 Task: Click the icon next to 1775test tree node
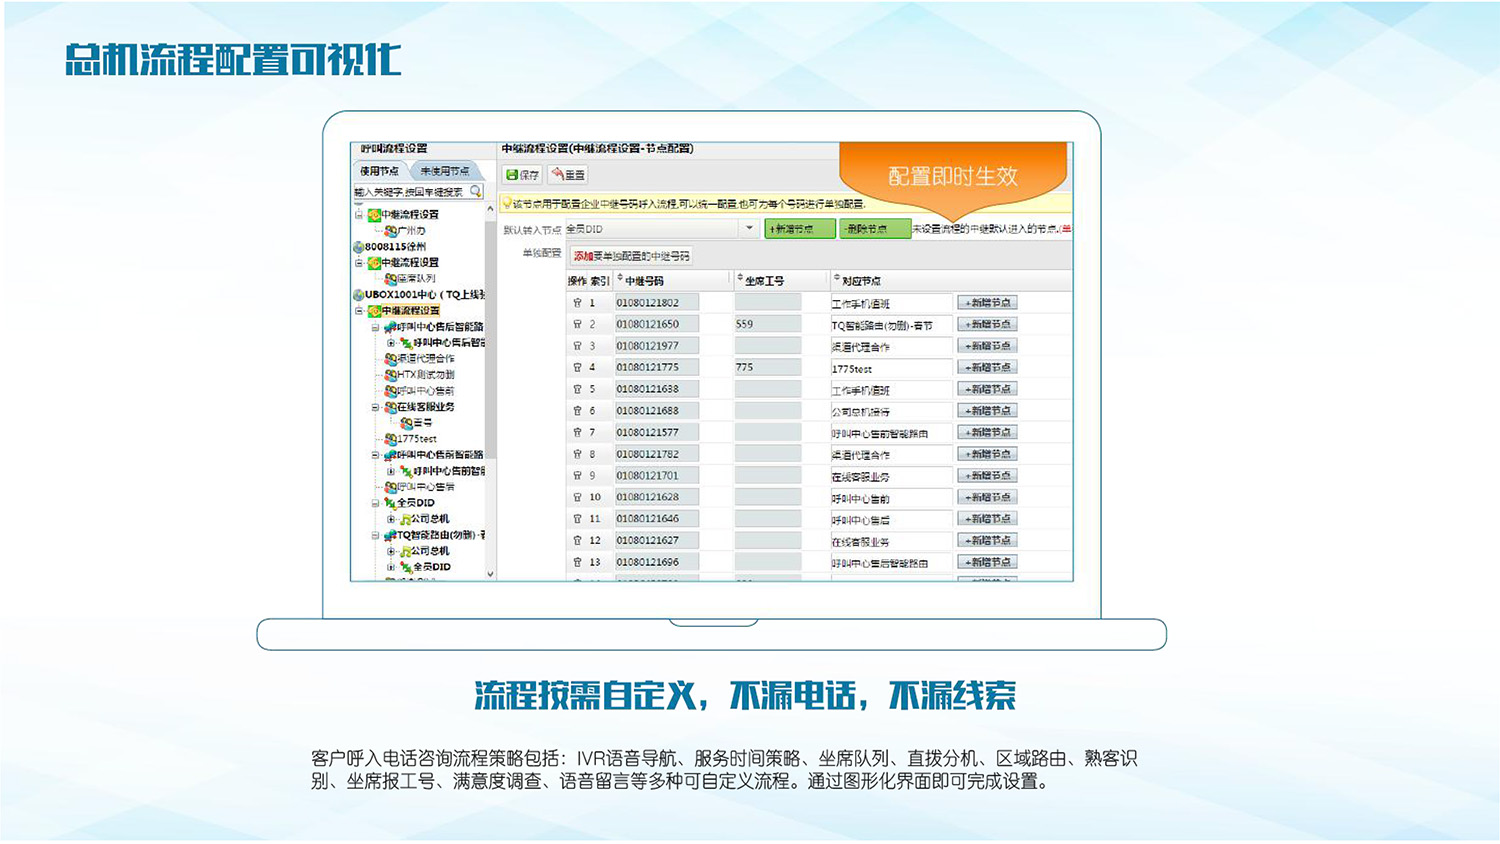[390, 439]
